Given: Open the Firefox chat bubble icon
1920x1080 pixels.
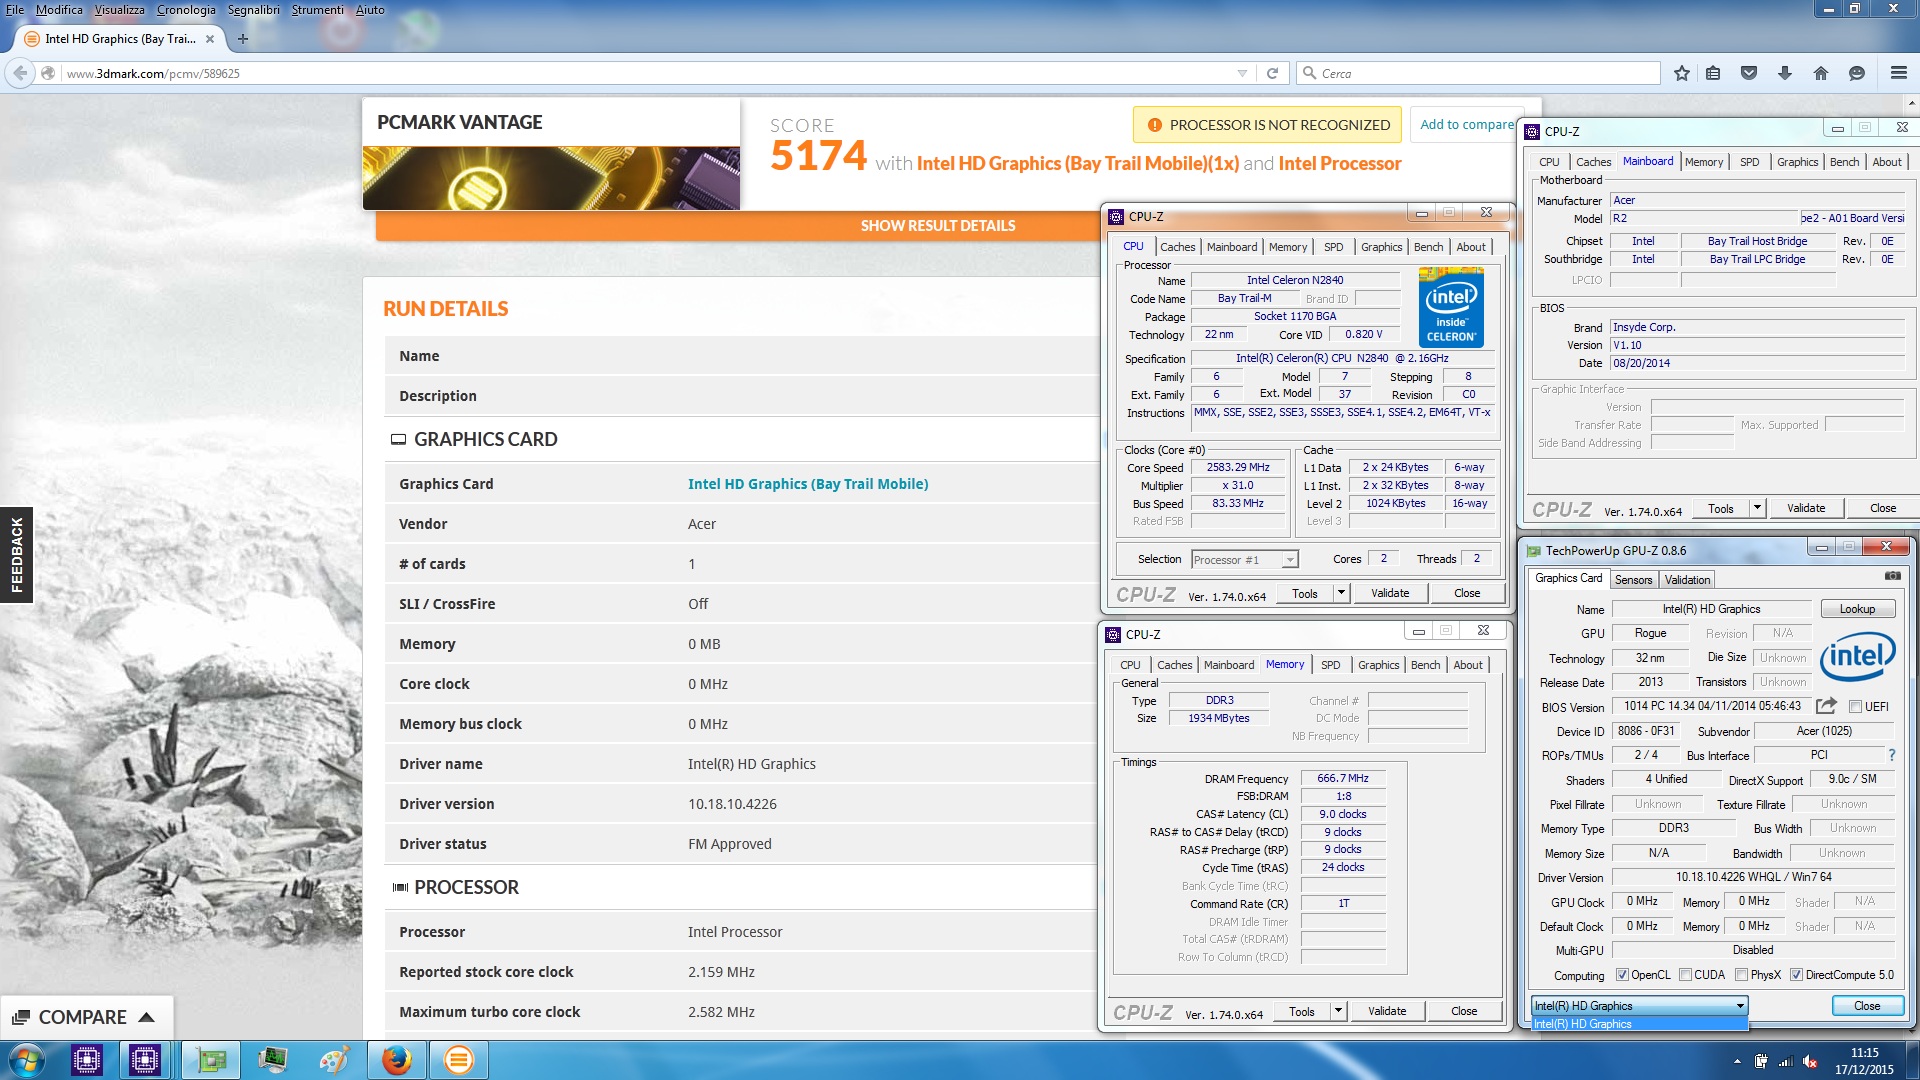Looking at the screenshot, I should pos(1857,73).
